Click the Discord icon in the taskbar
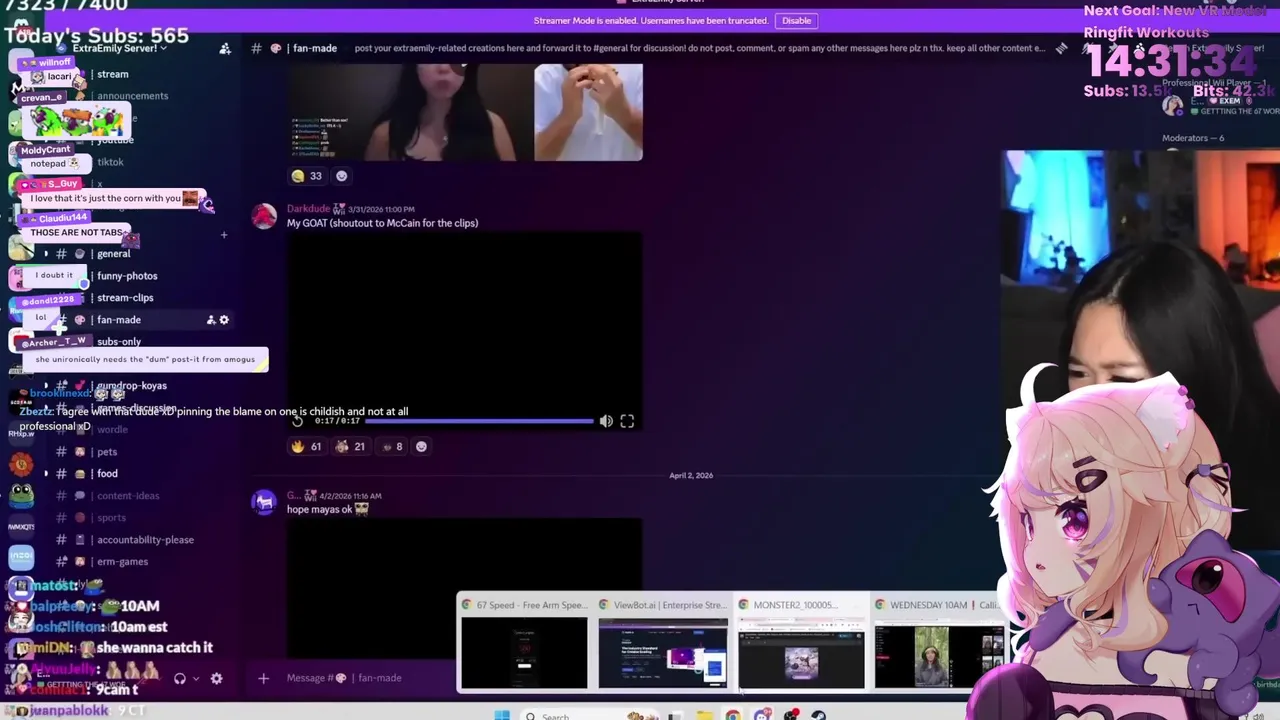The width and height of the screenshot is (1280, 720). [x=762, y=715]
